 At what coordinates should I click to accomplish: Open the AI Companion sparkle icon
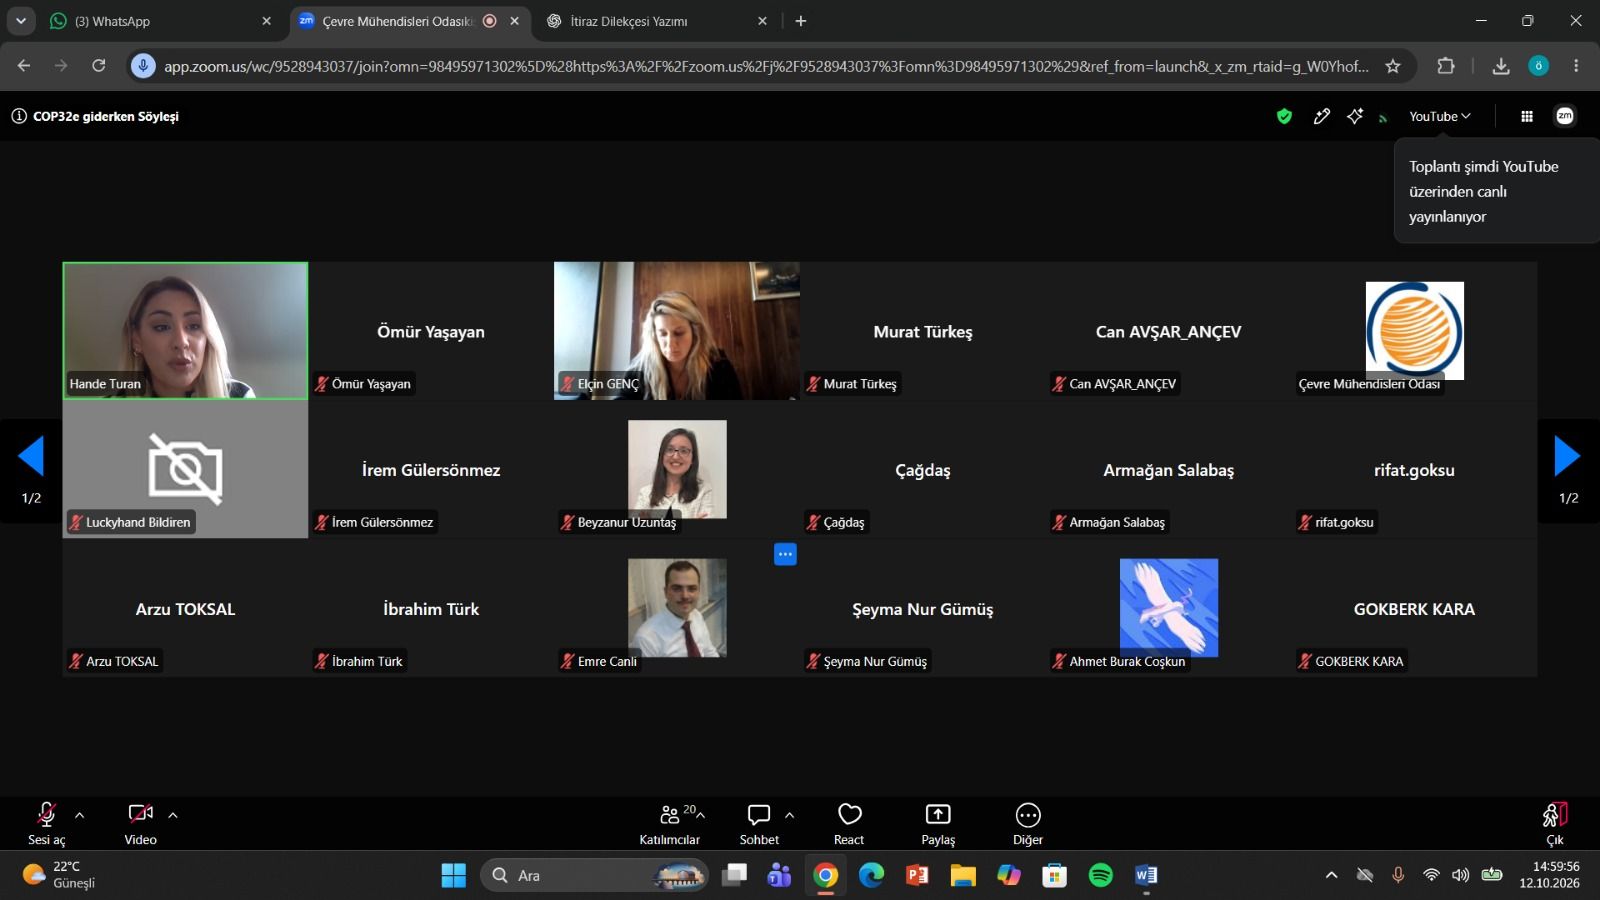[x=1355, y=116]
